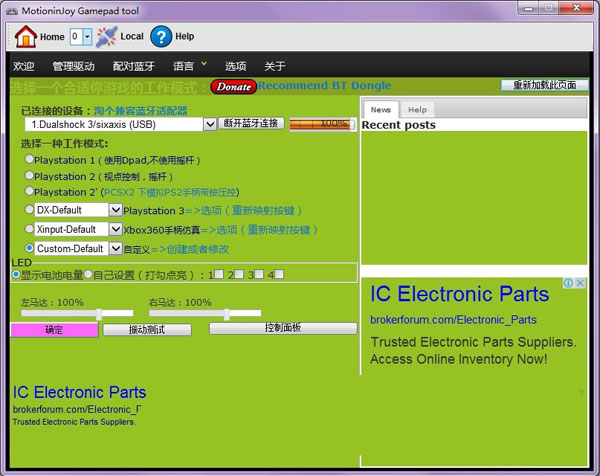Choose LED 自己设置 radio button
The width and height of the screenshot is (600, 476).
pos(88,274)
